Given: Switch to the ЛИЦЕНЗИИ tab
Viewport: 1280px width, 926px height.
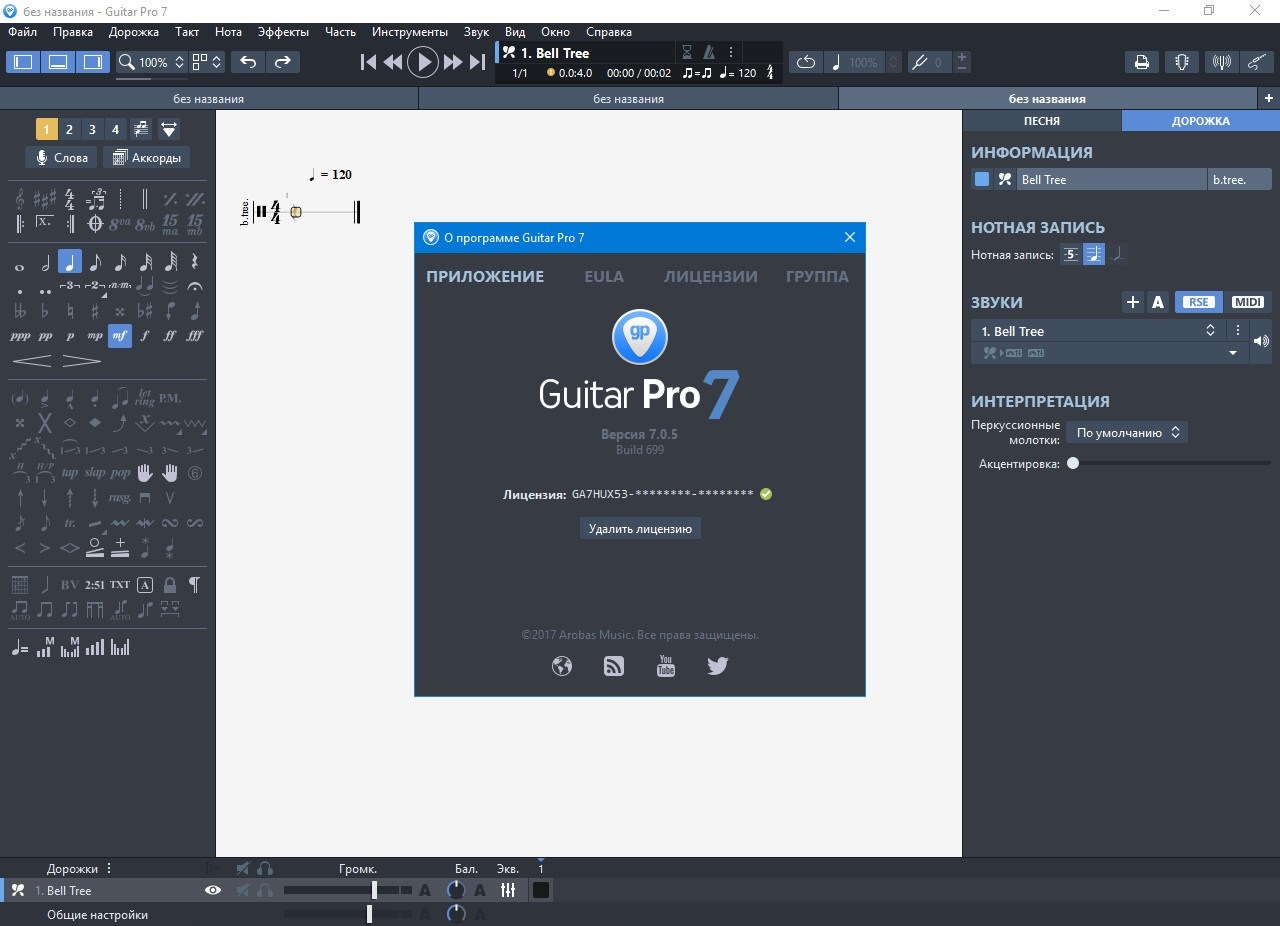Looking at the screenshot, I should click(711, 276).
